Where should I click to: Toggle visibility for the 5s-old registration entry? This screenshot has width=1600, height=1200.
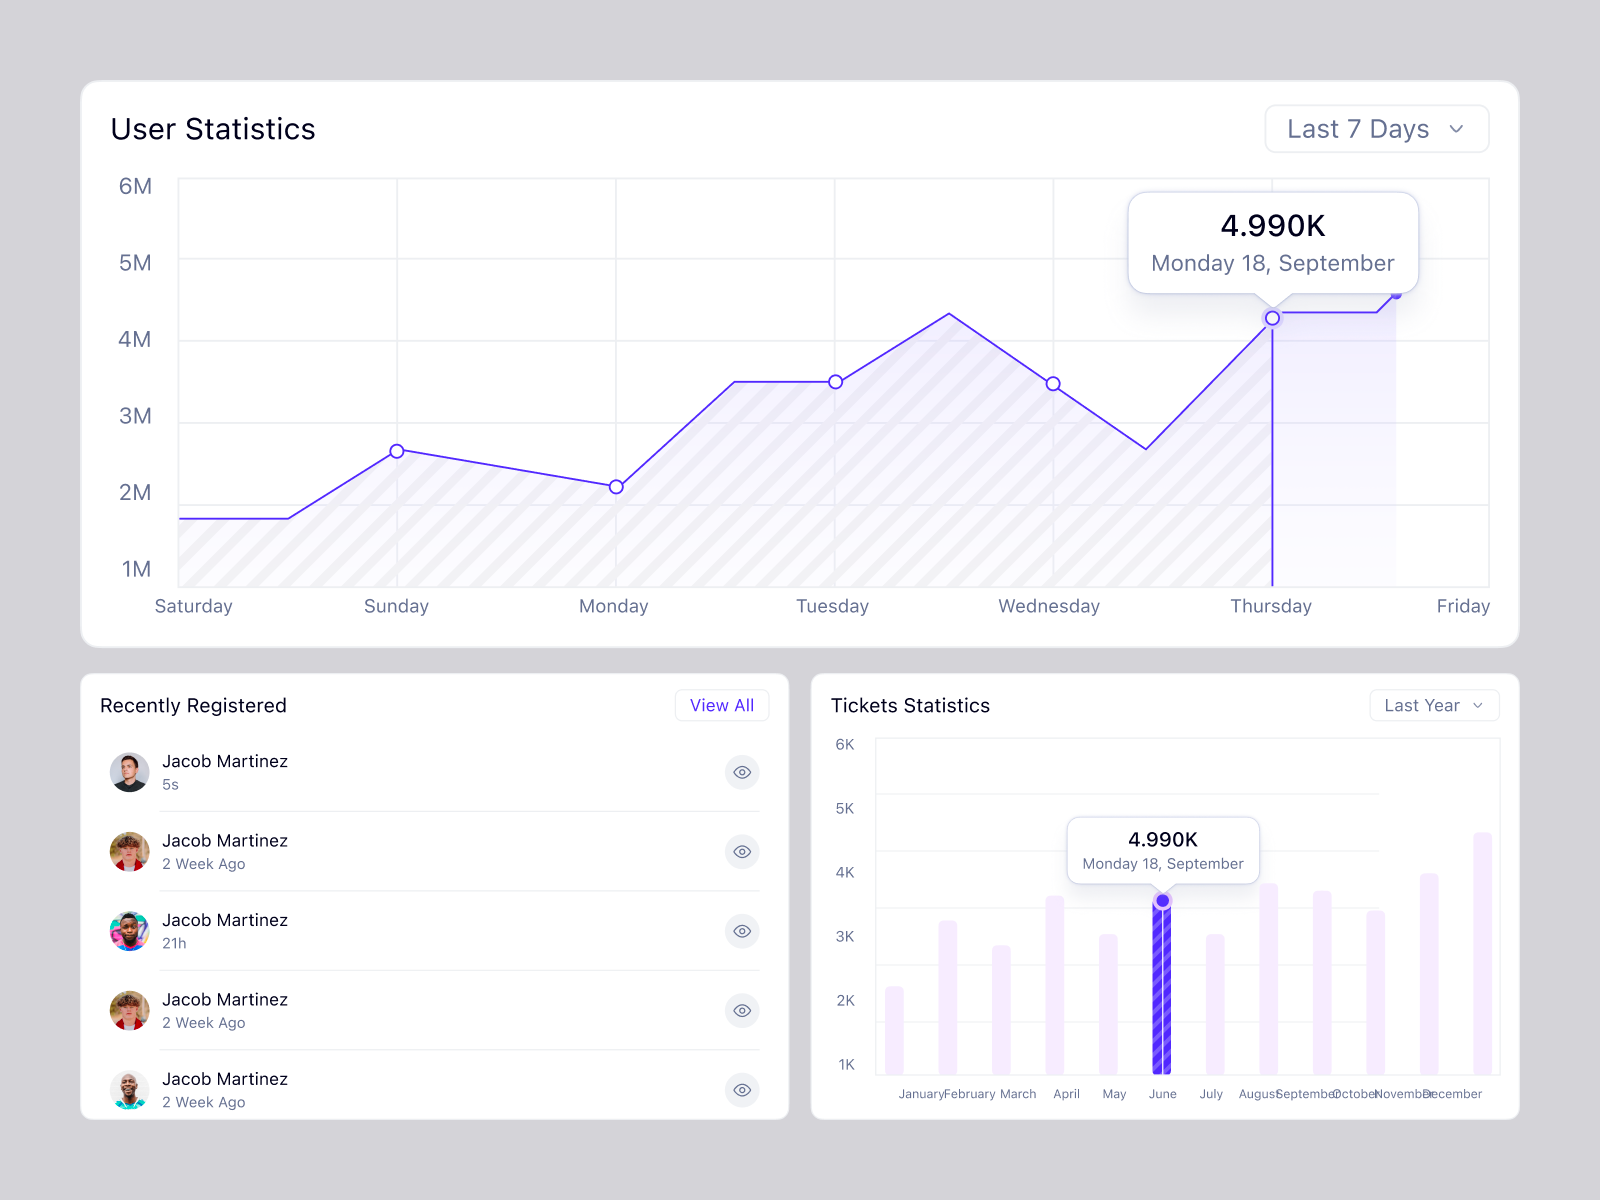tap(741, 772)
